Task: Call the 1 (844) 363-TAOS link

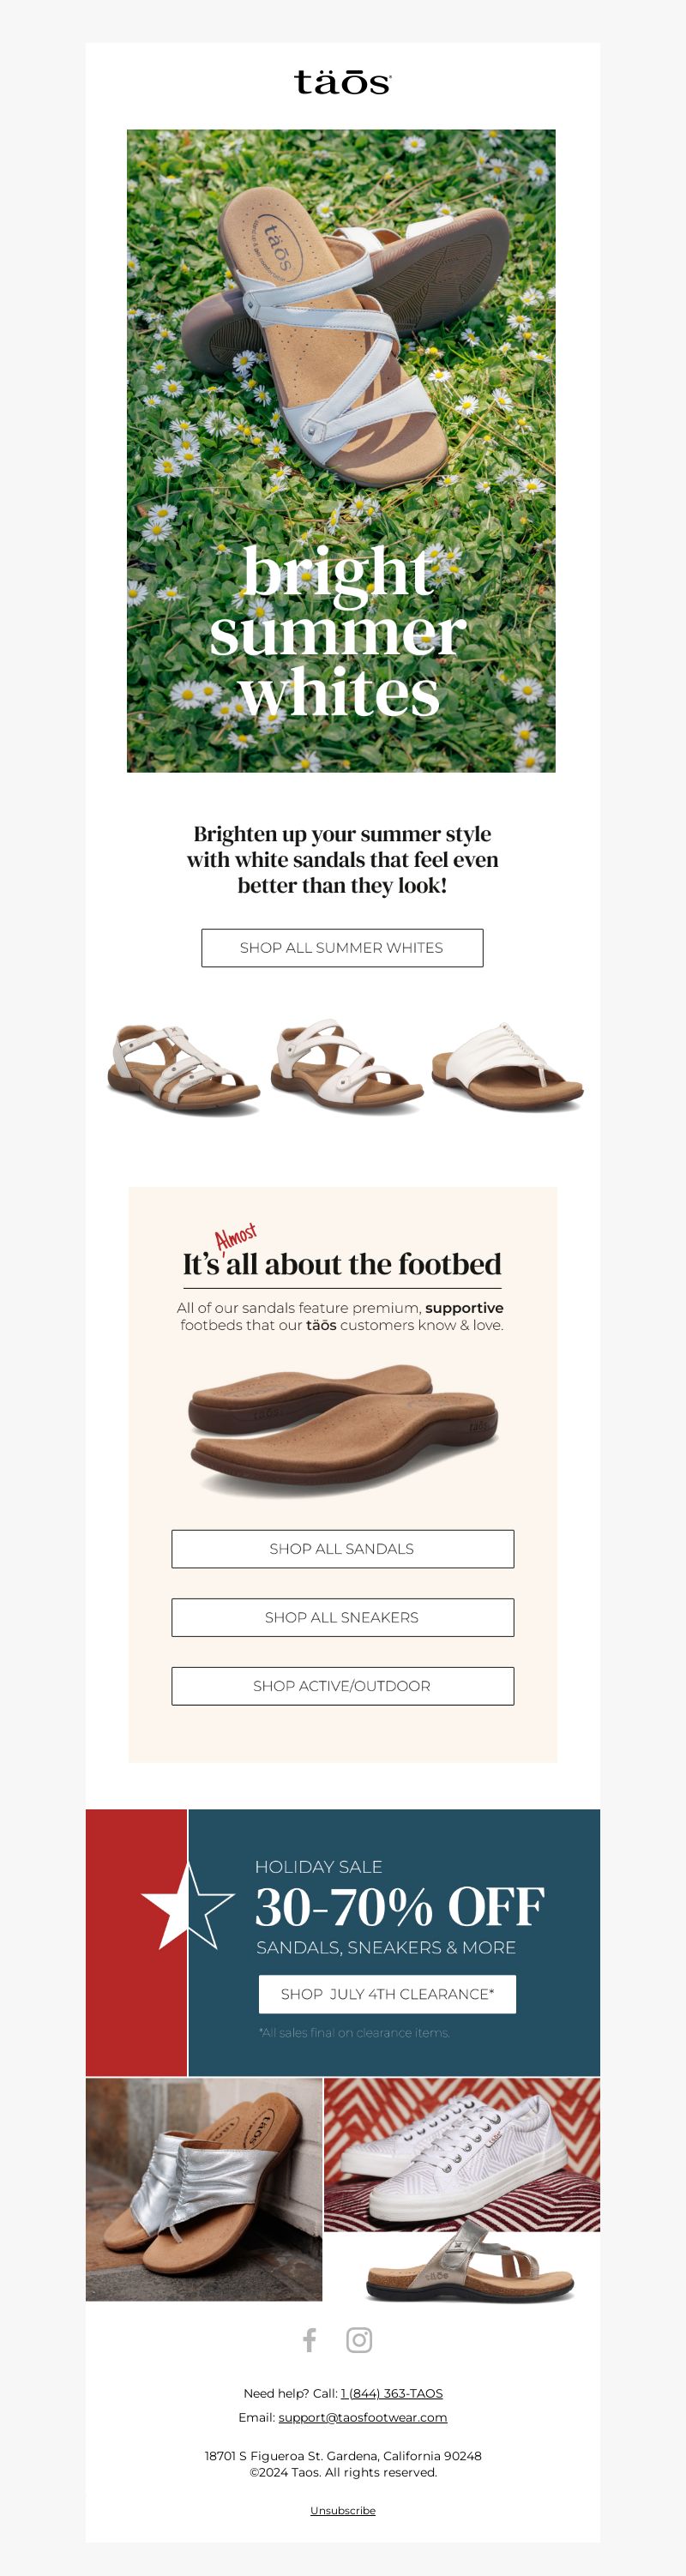Action: [392, 2393]
